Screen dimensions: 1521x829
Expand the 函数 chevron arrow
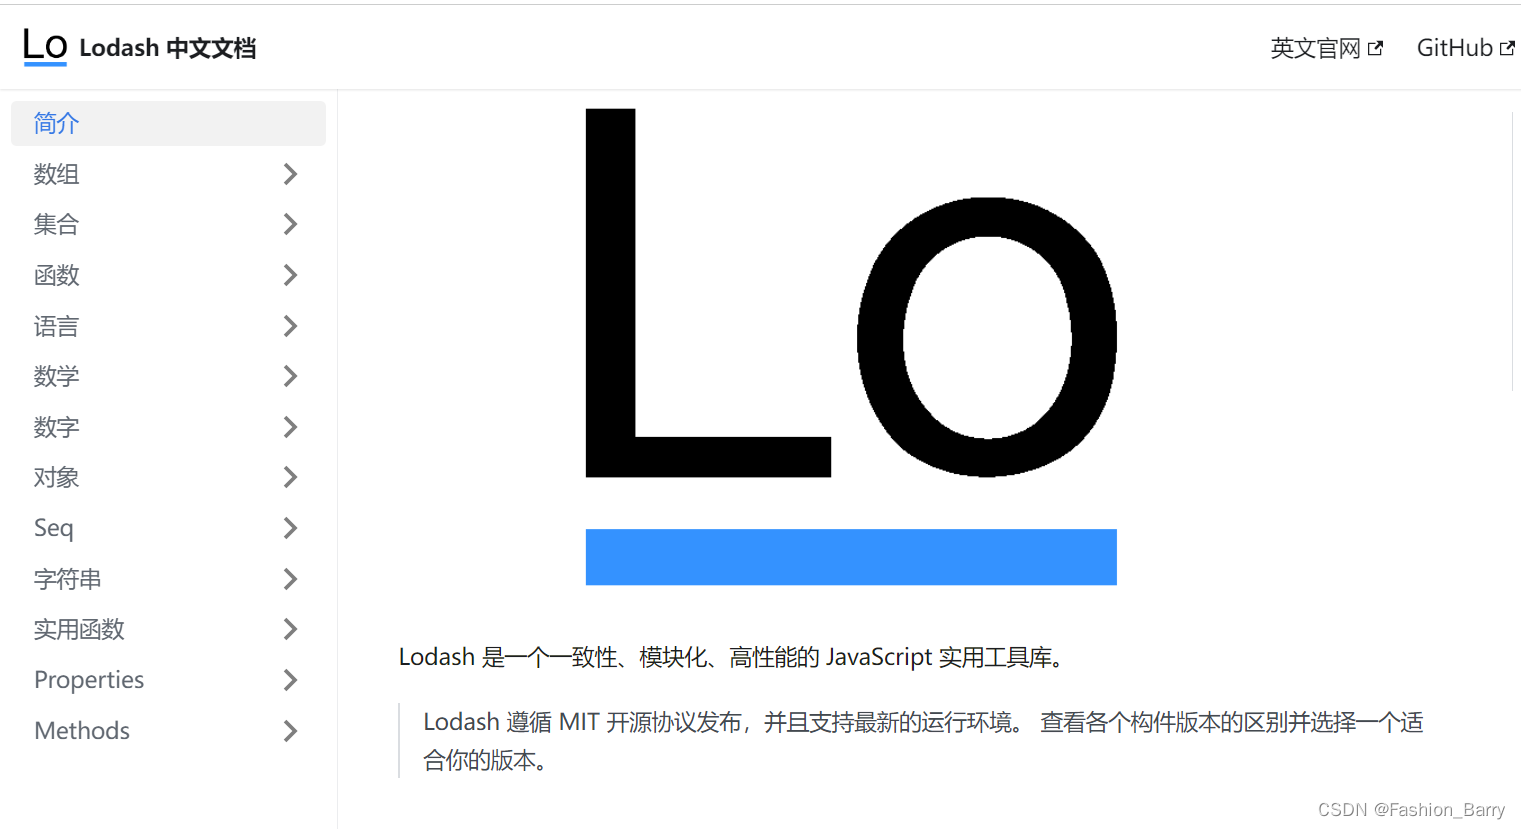pos(290,275)
